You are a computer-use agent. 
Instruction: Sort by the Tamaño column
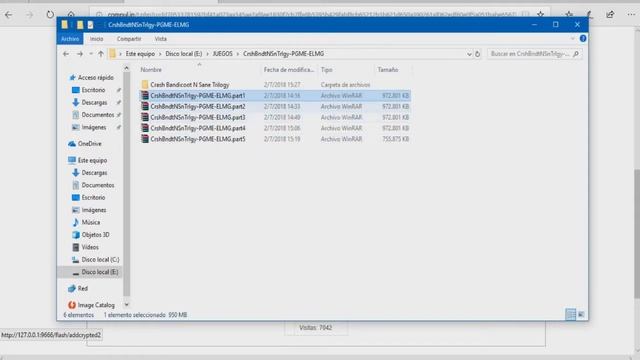point(388,70)
